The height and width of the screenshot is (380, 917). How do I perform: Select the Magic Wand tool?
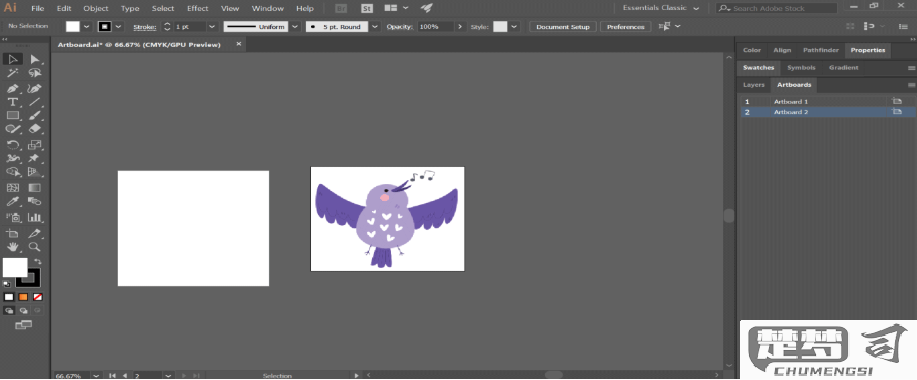tap(13, 73)
